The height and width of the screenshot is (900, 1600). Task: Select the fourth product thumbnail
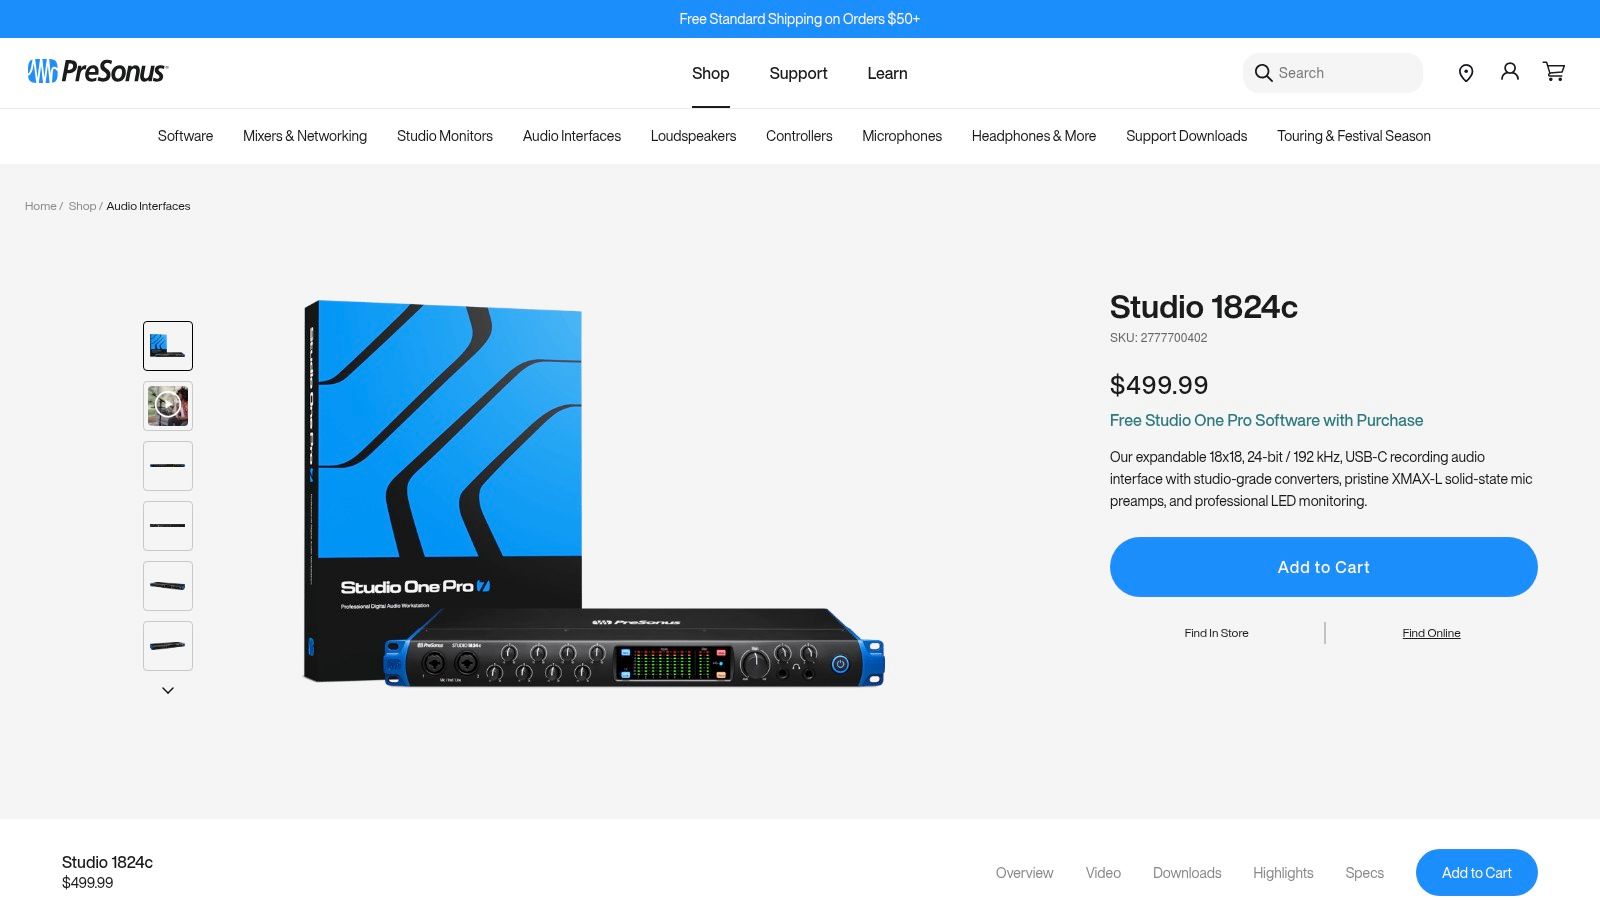pos(168,526)
